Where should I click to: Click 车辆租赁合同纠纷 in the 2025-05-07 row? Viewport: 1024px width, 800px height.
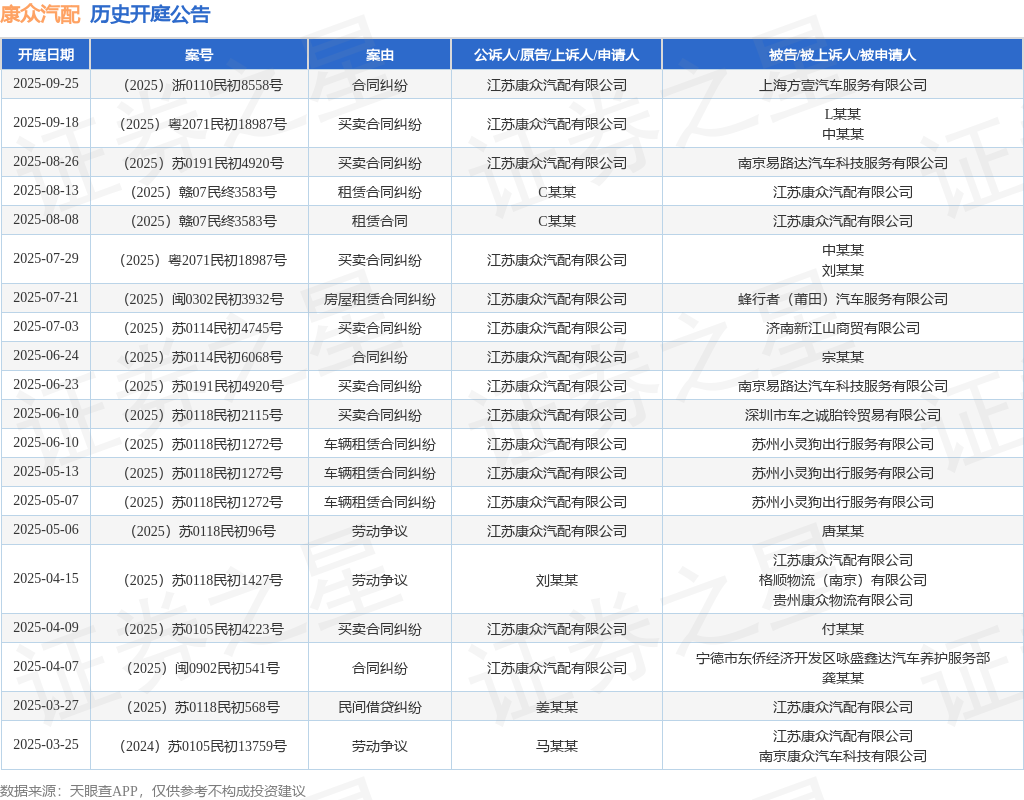click(x=379, y=502)
